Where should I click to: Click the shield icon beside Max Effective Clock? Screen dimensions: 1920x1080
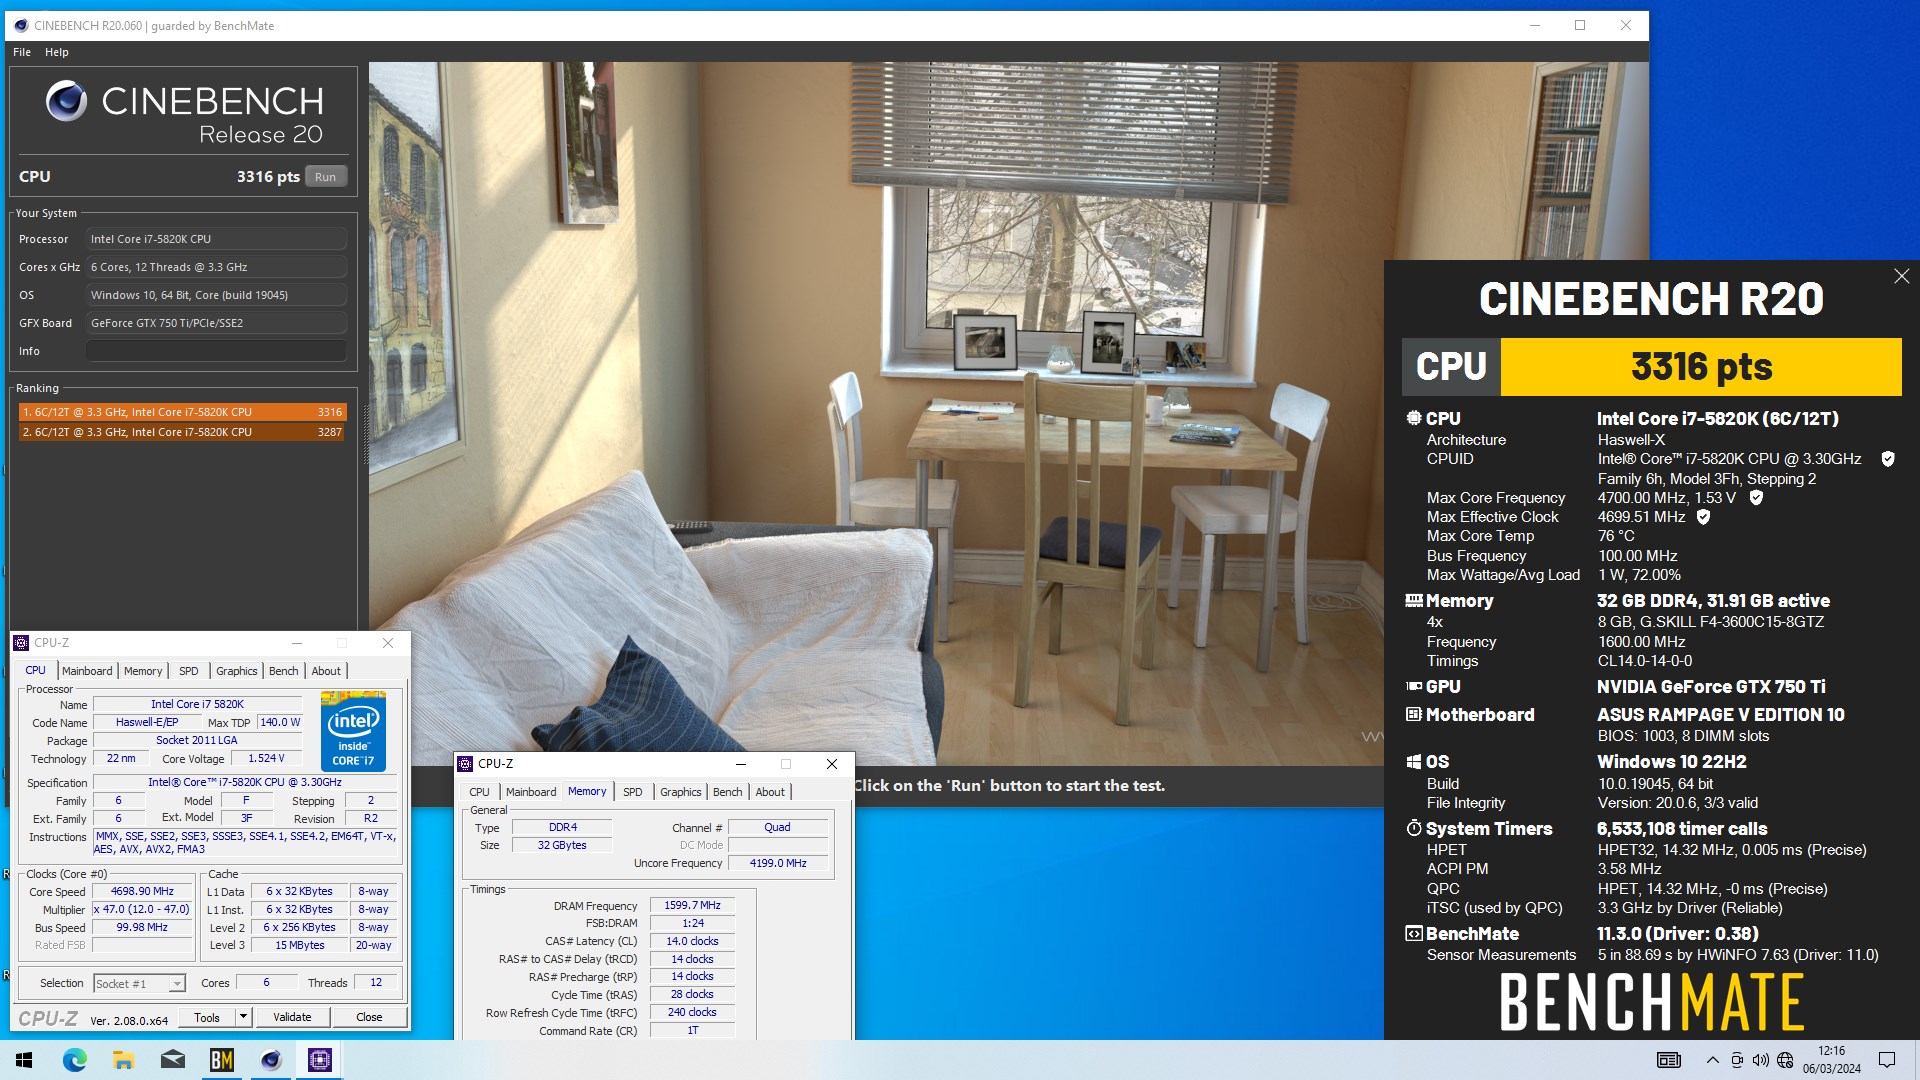pos(1703,517)
